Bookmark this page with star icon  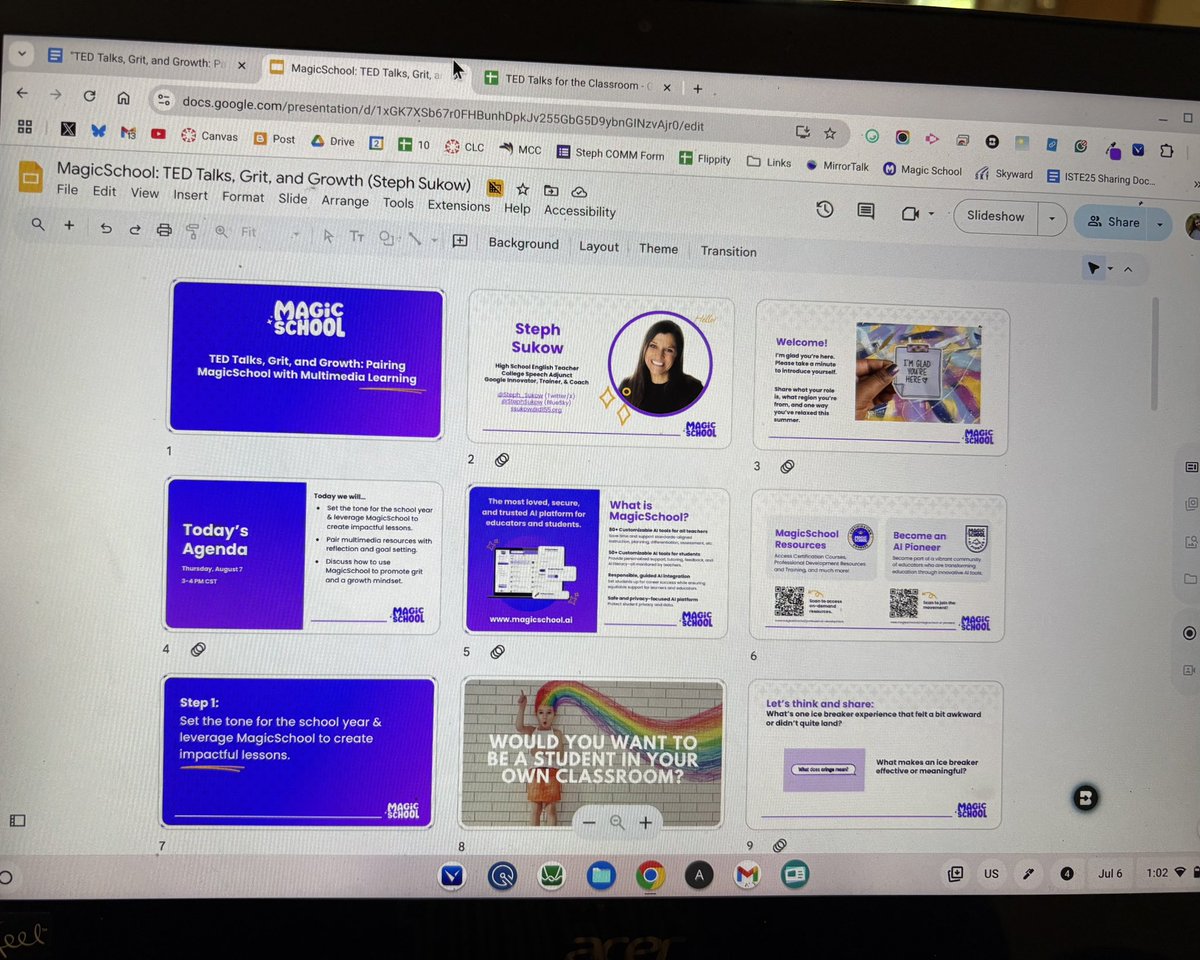point(829,132)
